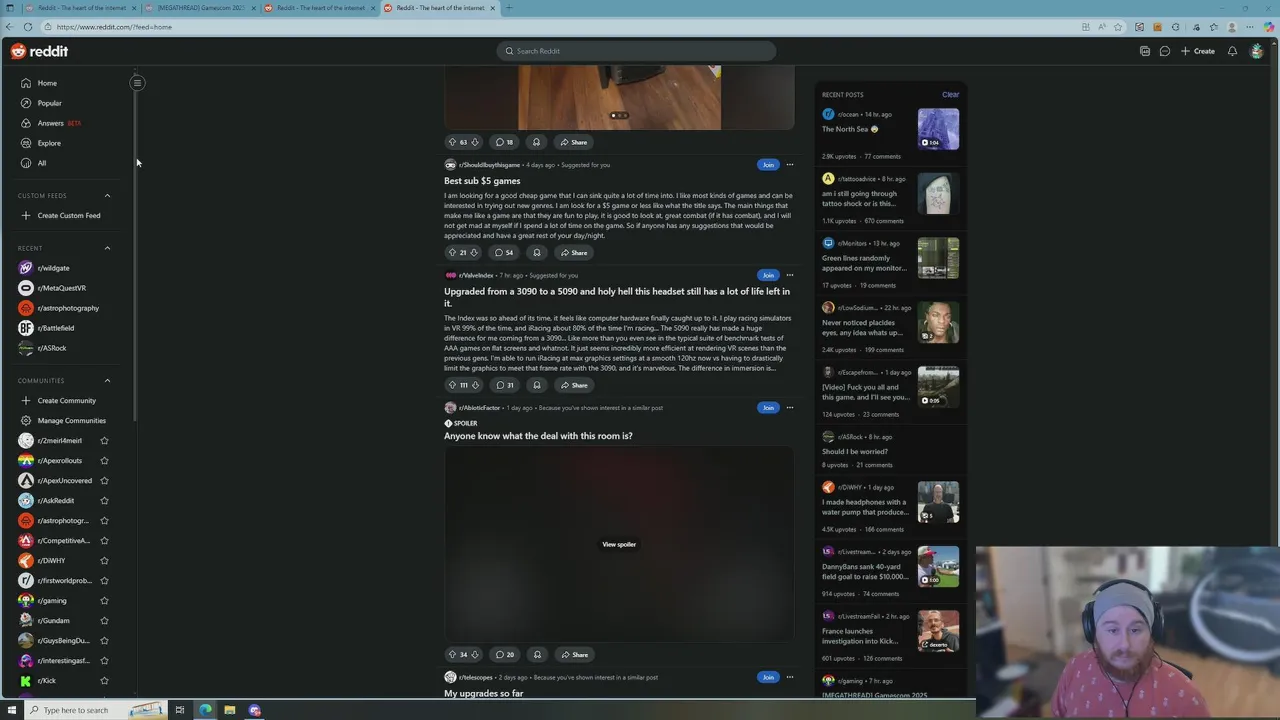Join r/ValveIndex
This screenshot has width=1280, height=720.
[768, 275]
